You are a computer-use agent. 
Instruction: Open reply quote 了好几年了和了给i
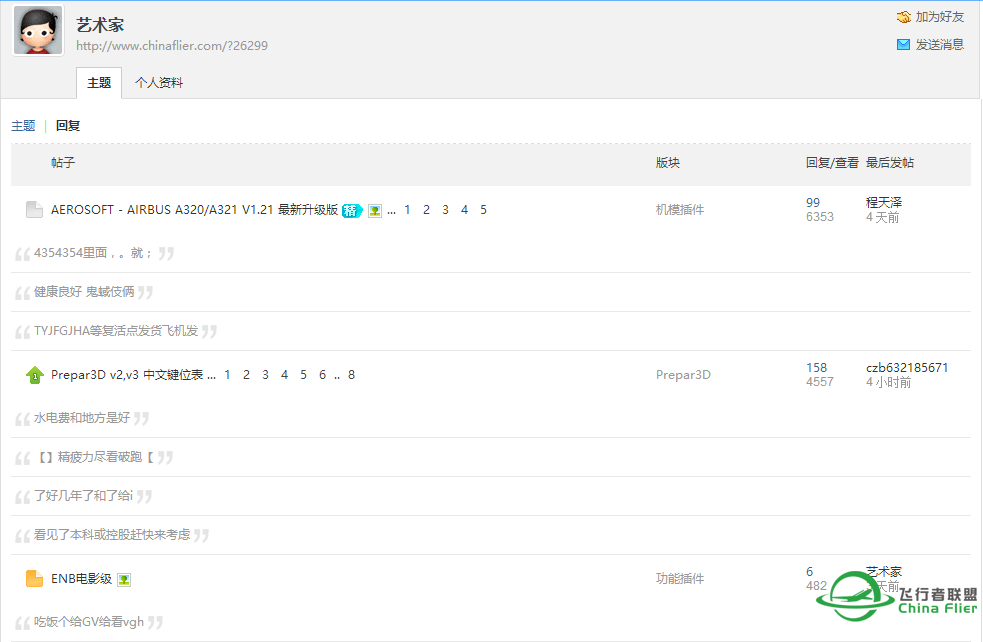point(83,496)
